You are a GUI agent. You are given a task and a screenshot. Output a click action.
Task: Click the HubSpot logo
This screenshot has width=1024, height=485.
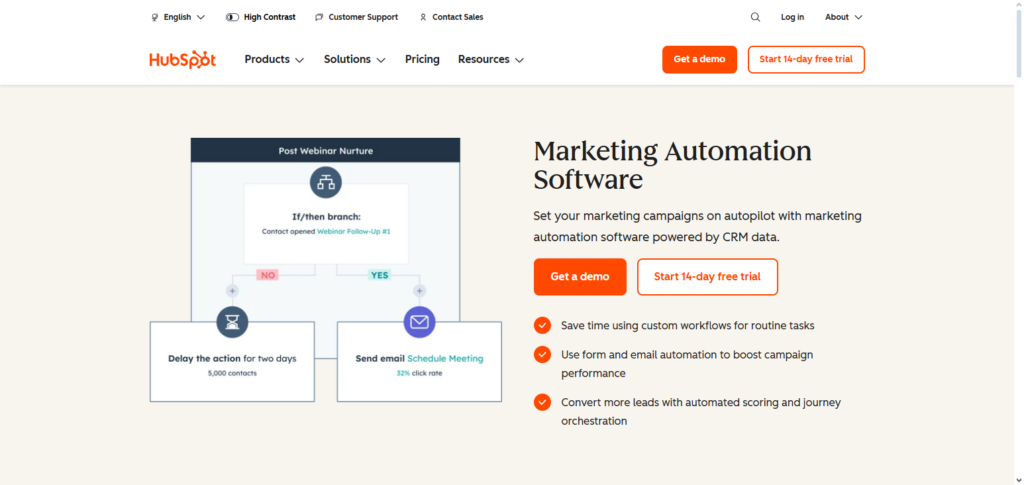(x=183, y=59)
